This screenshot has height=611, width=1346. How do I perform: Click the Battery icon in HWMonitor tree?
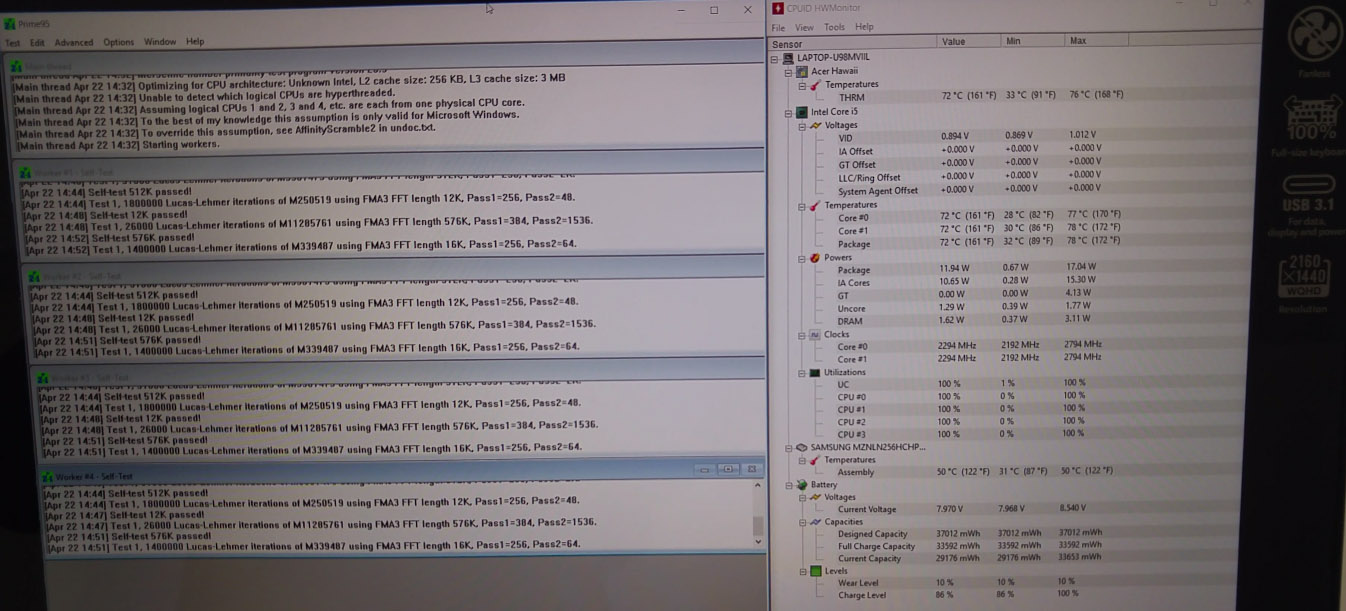[802, 484]
